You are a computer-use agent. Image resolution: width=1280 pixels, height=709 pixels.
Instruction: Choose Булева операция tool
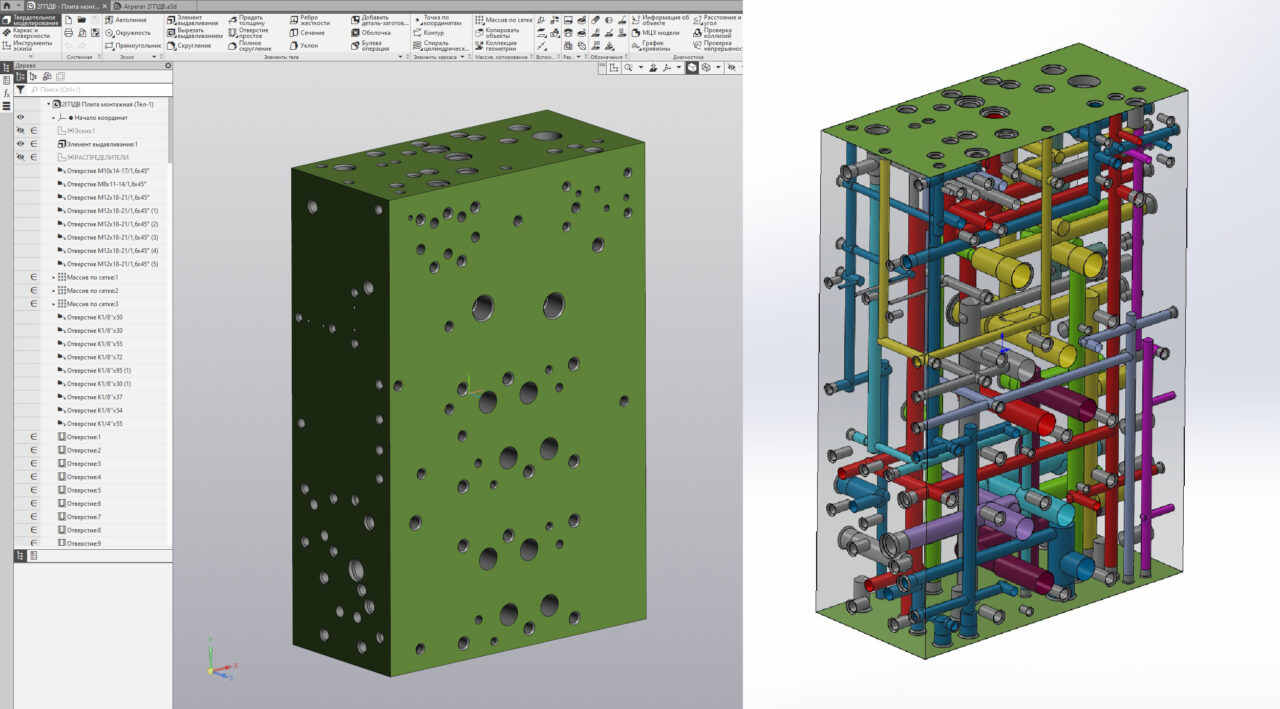370,46
